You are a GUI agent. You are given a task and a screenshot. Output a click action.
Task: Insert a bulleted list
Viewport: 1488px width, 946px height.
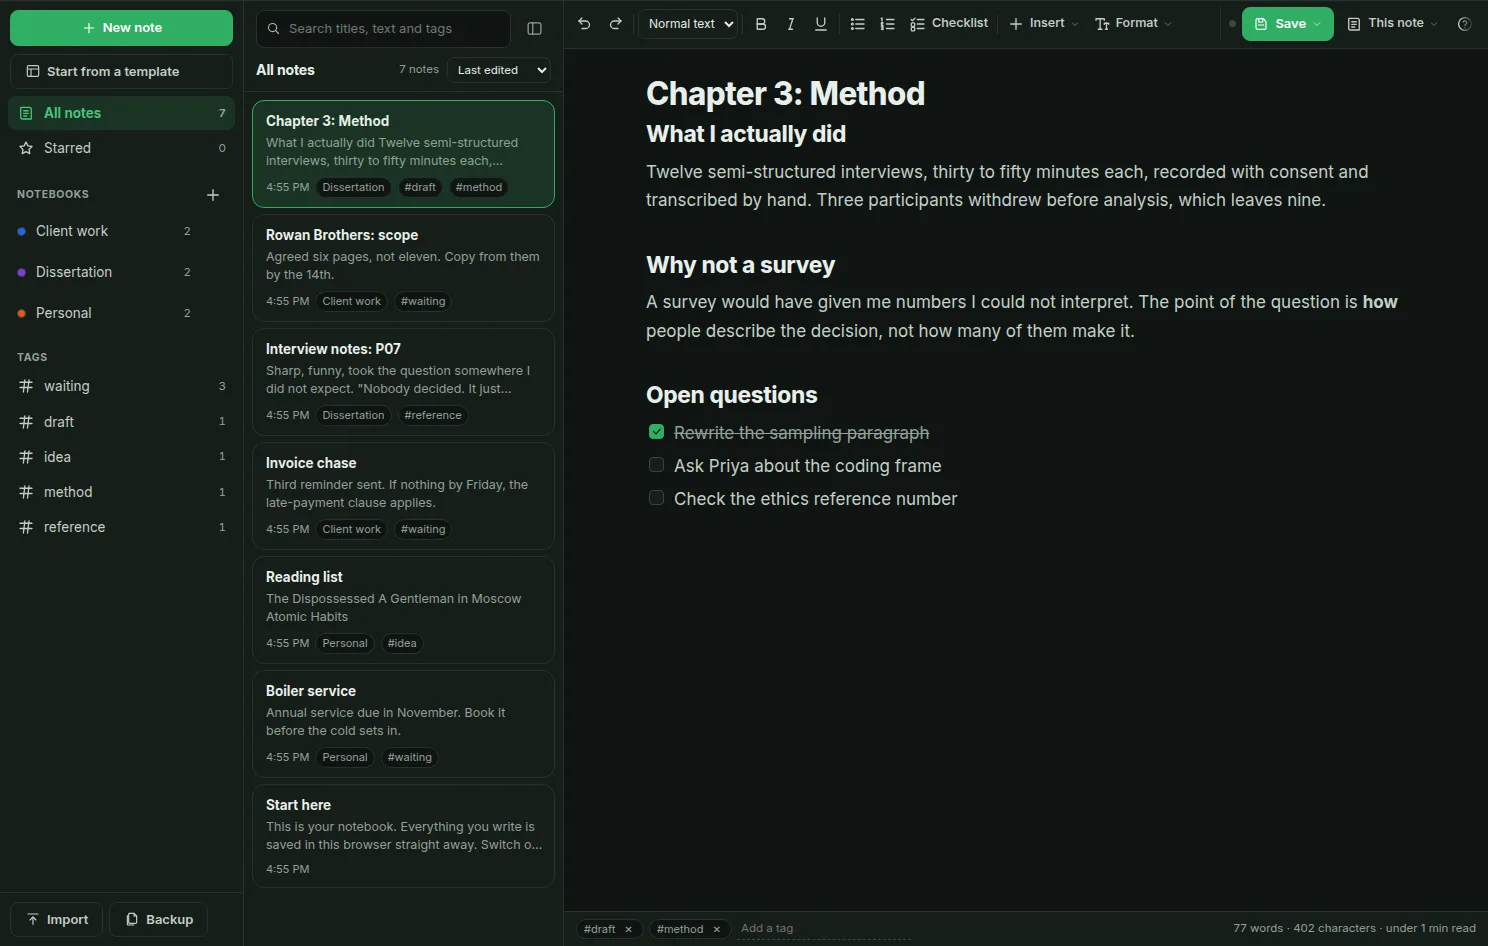pos(857,24)
